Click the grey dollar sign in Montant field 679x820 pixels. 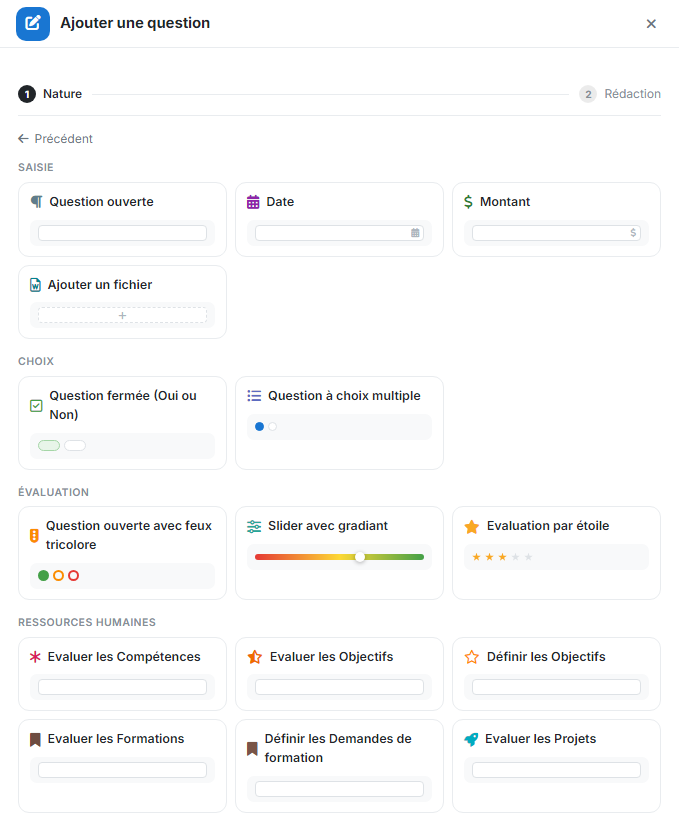click(633, 233)
